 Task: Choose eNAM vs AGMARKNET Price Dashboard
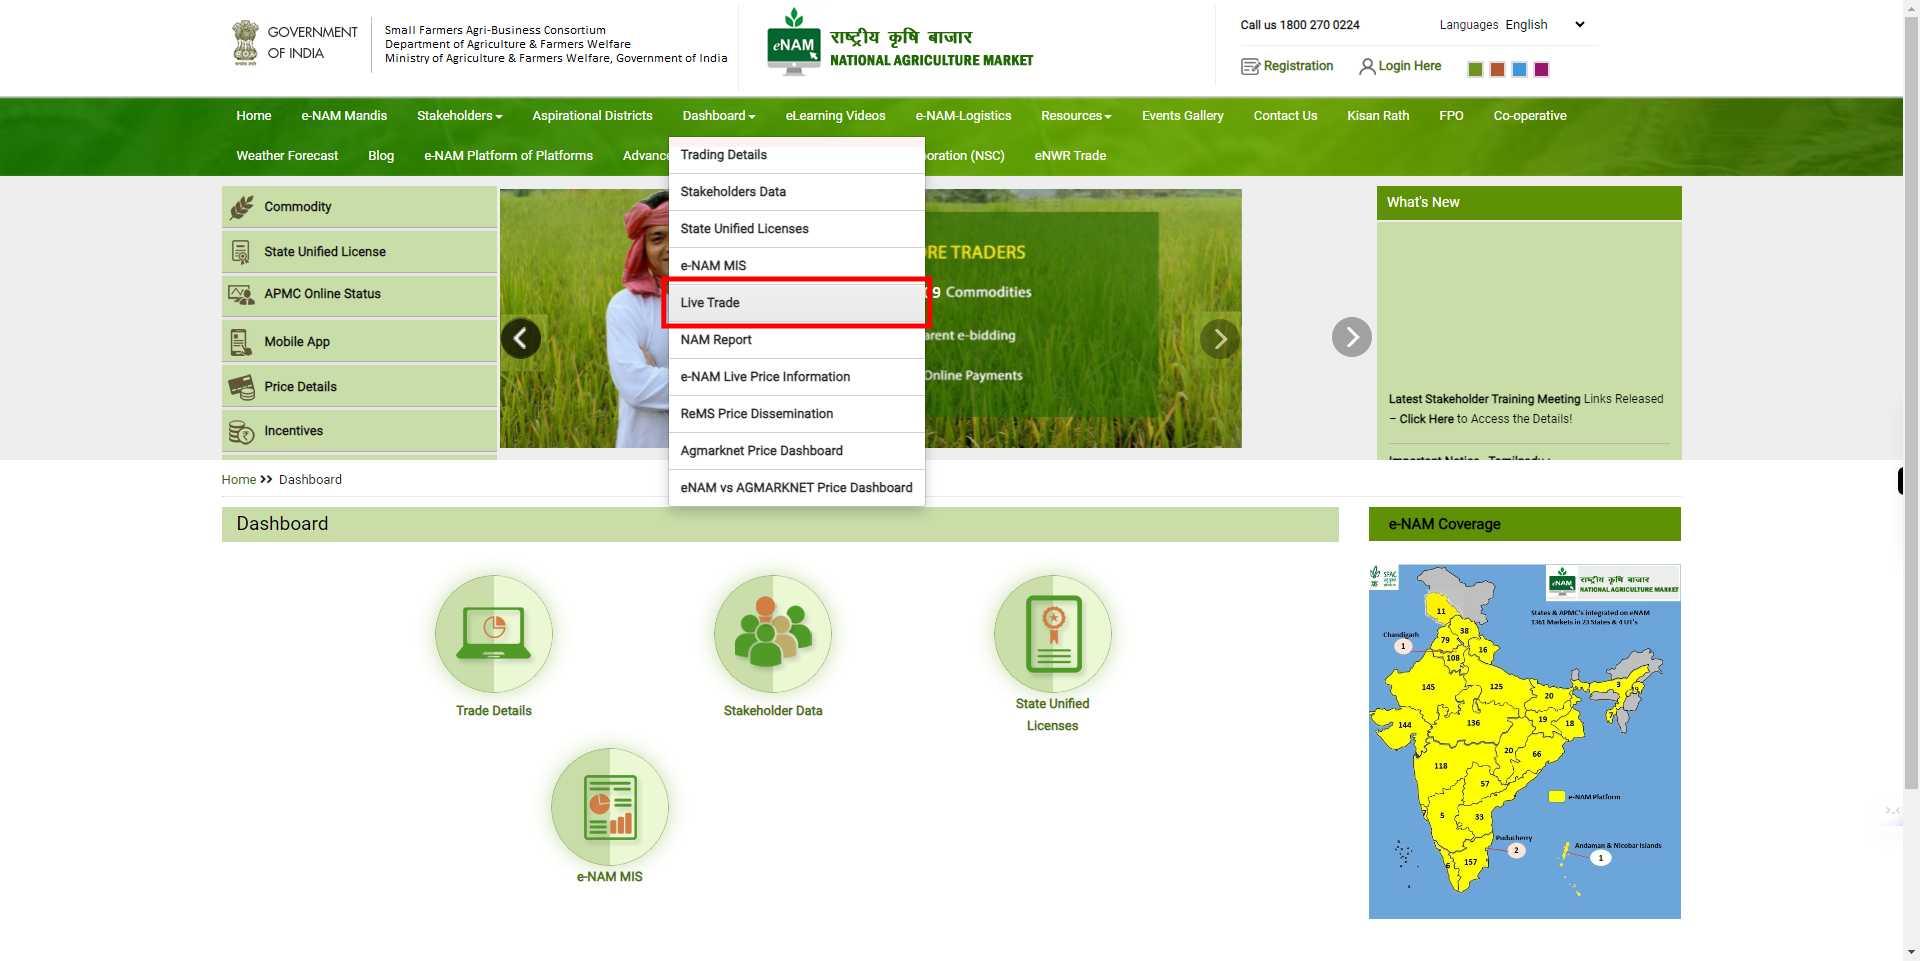click(796, 488)
